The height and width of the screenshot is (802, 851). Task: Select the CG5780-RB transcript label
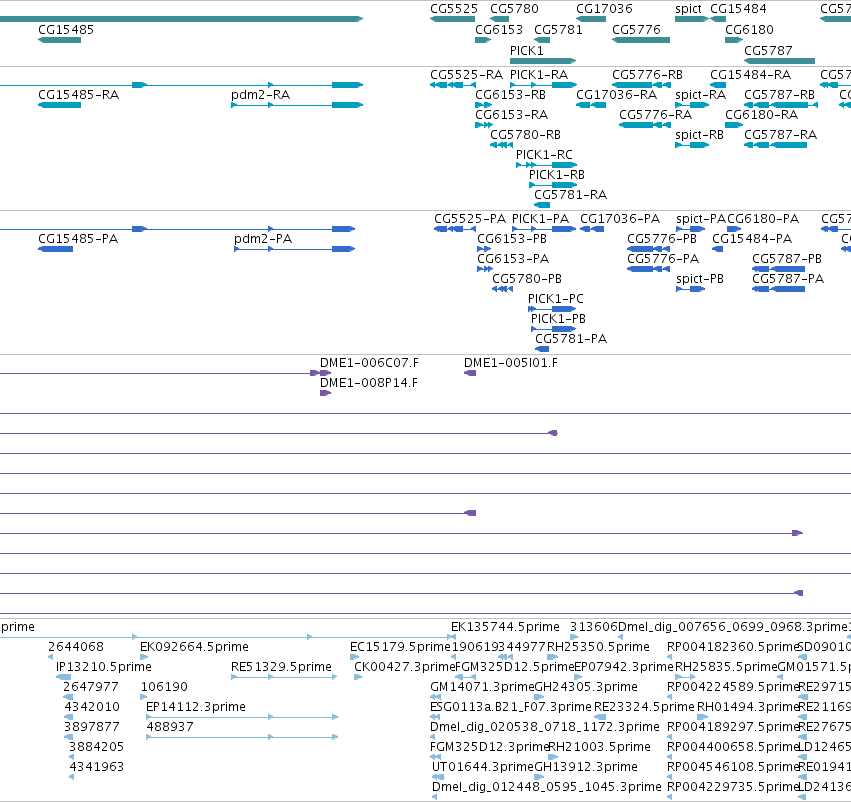525,135
